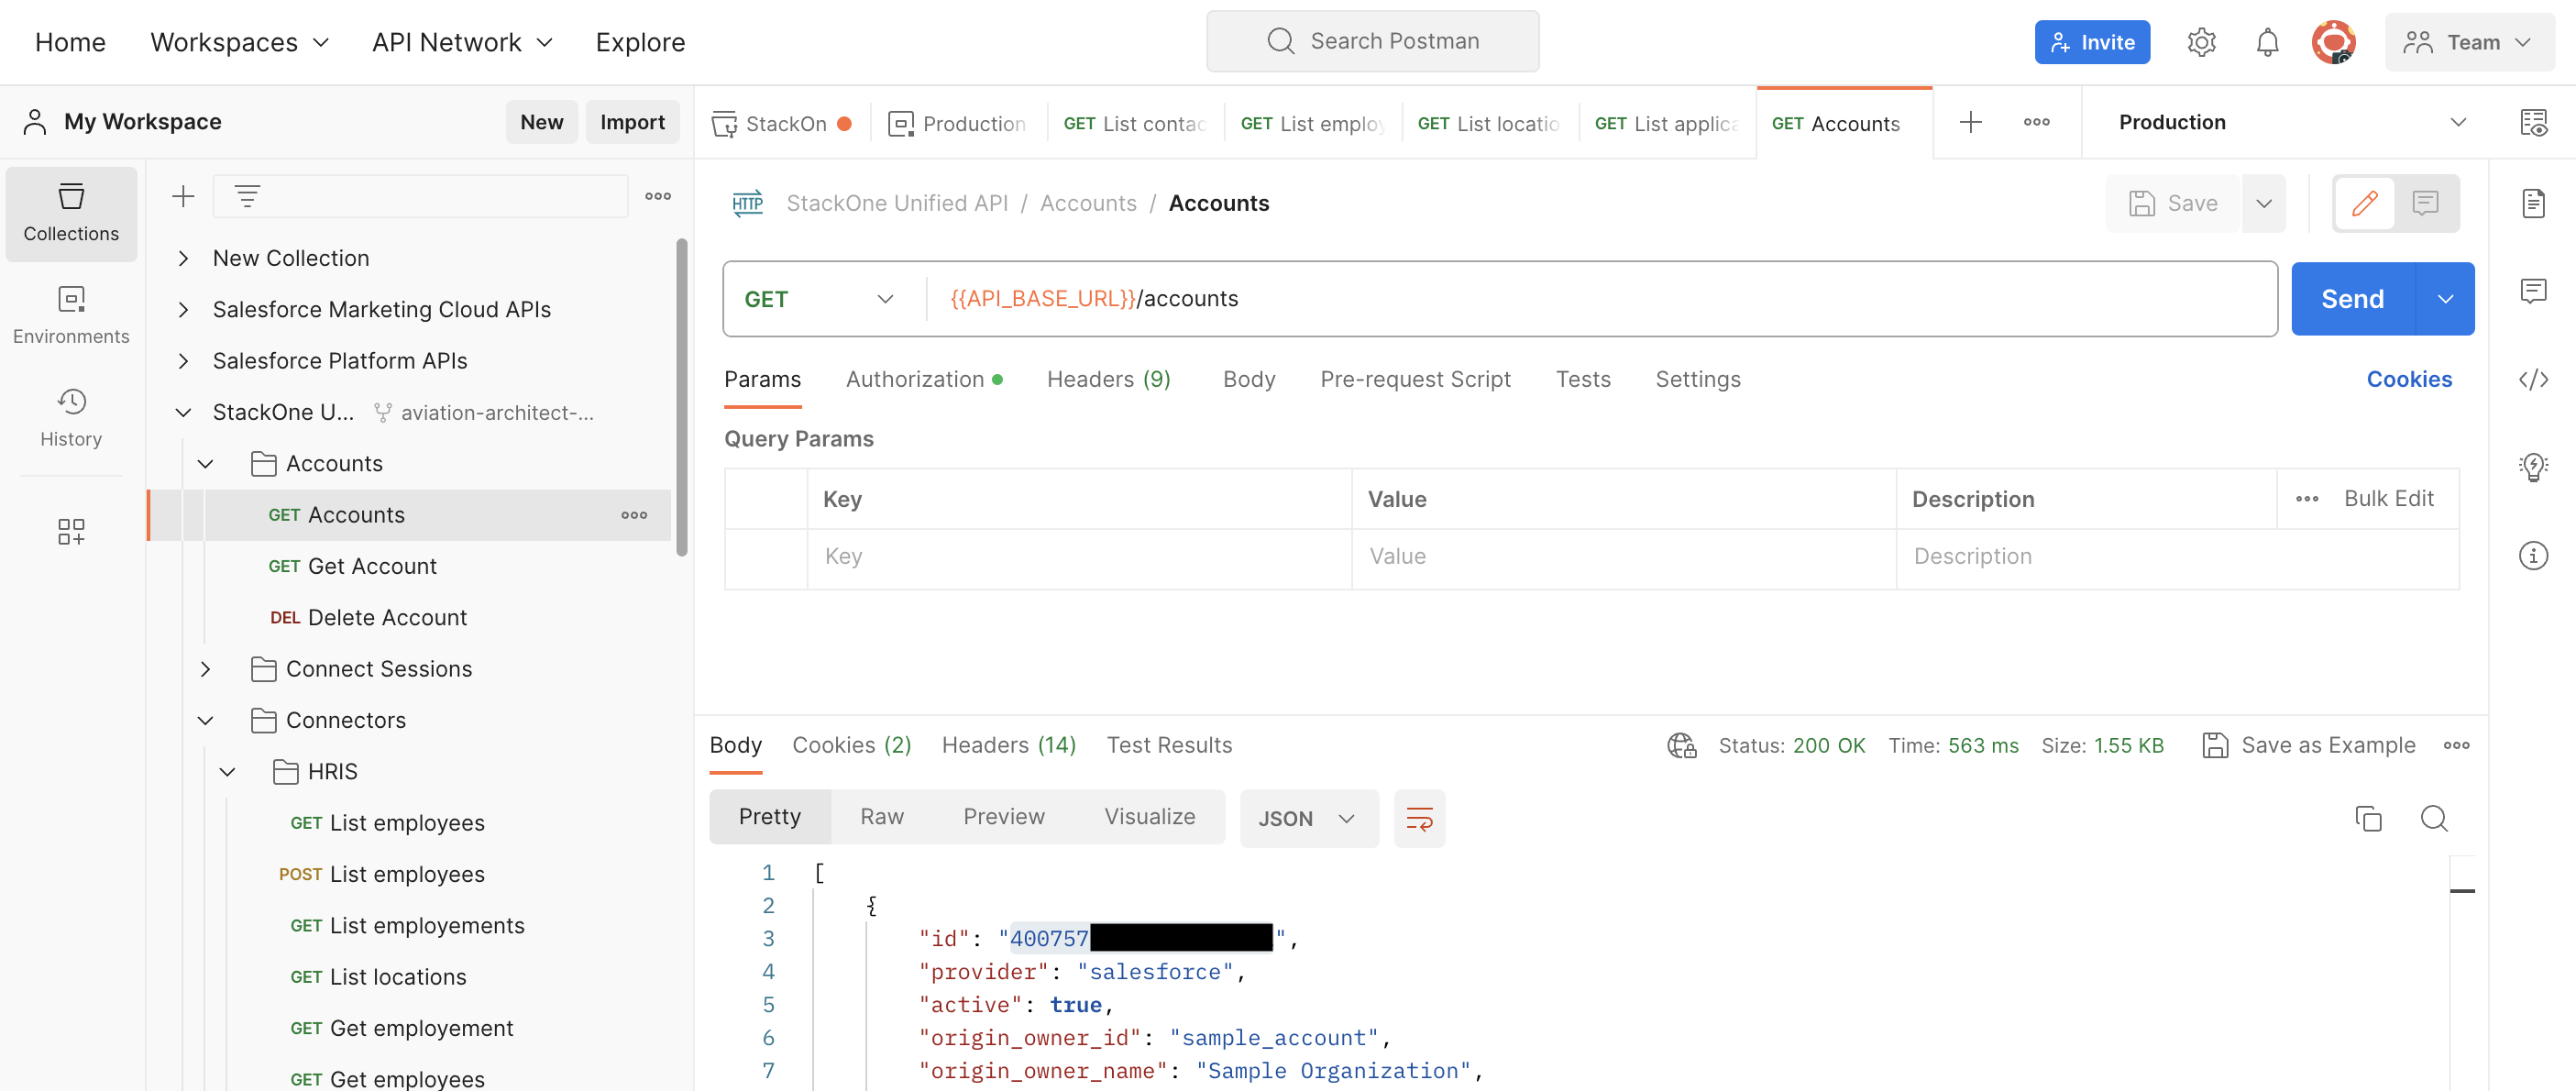Toggle the response line wrap icon
2576x1091 pixels.
click(1419, 818)
